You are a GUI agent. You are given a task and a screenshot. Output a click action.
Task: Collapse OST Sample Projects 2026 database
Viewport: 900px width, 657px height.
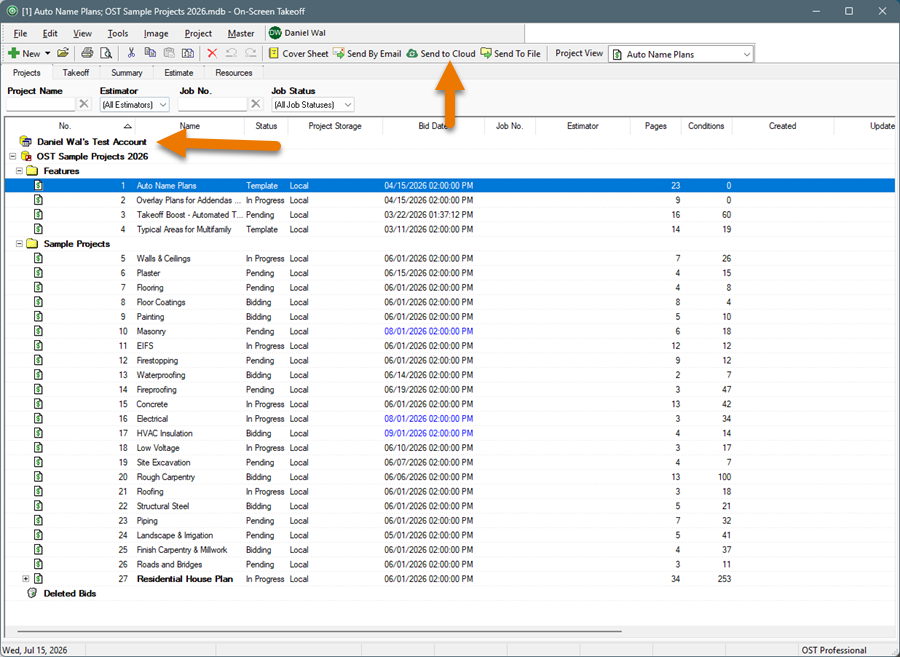(13, 157)
